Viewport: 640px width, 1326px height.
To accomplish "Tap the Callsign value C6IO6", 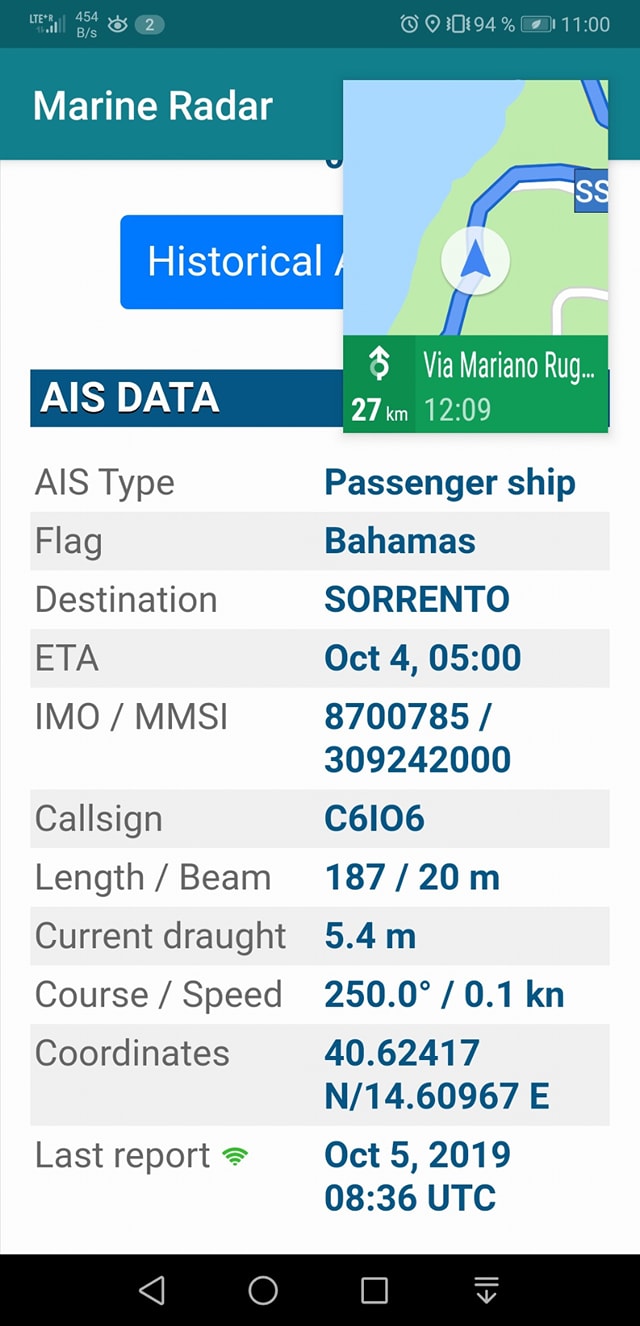I will point(374,818).
